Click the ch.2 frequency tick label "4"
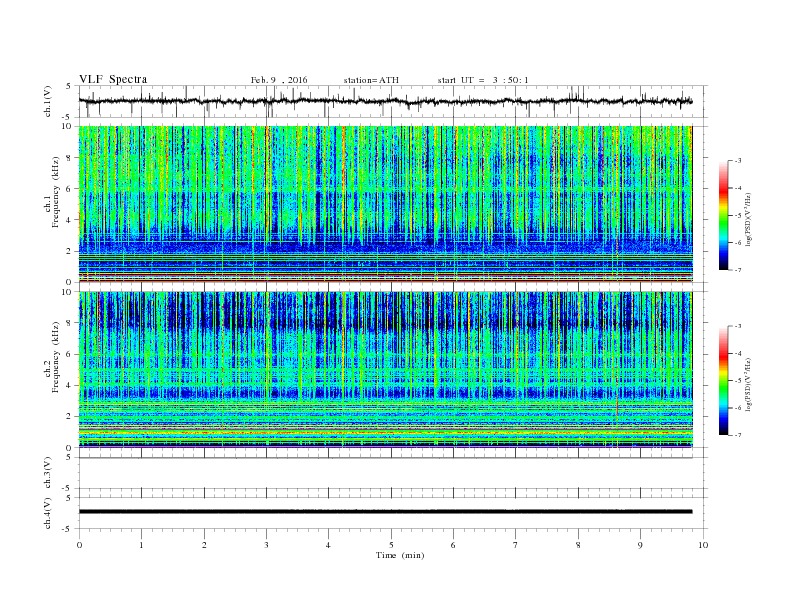The width and height of the screenshot is (792, 612). [69, 385]
